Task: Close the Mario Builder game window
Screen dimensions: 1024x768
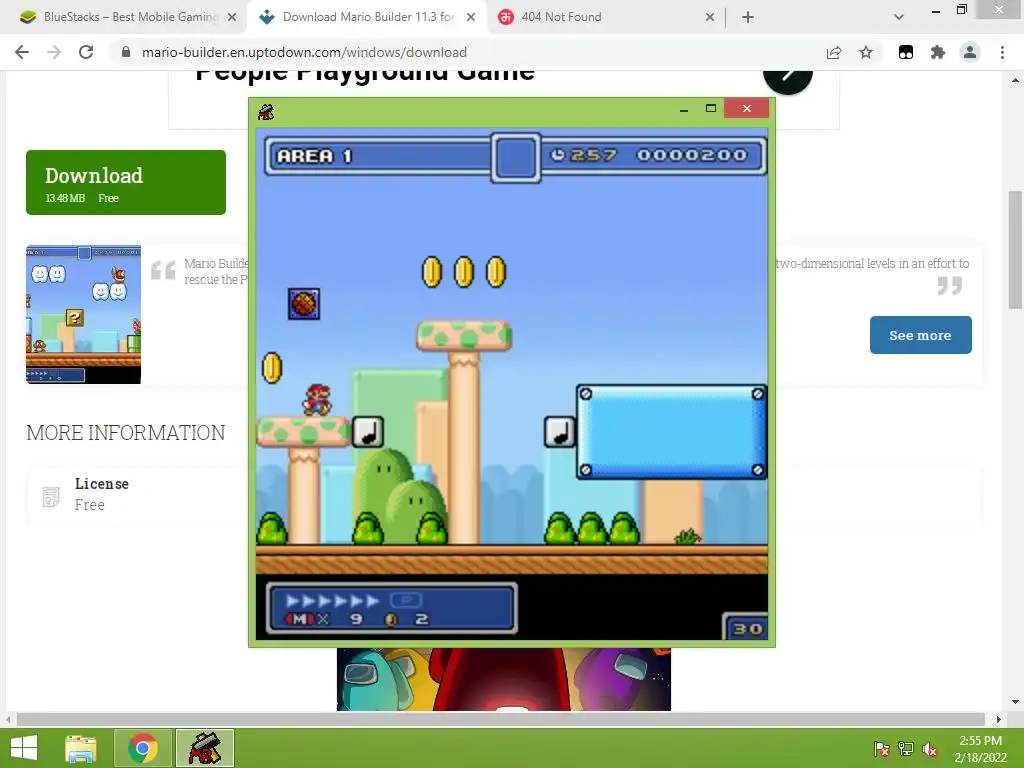Action: click(x=746, y=108)
